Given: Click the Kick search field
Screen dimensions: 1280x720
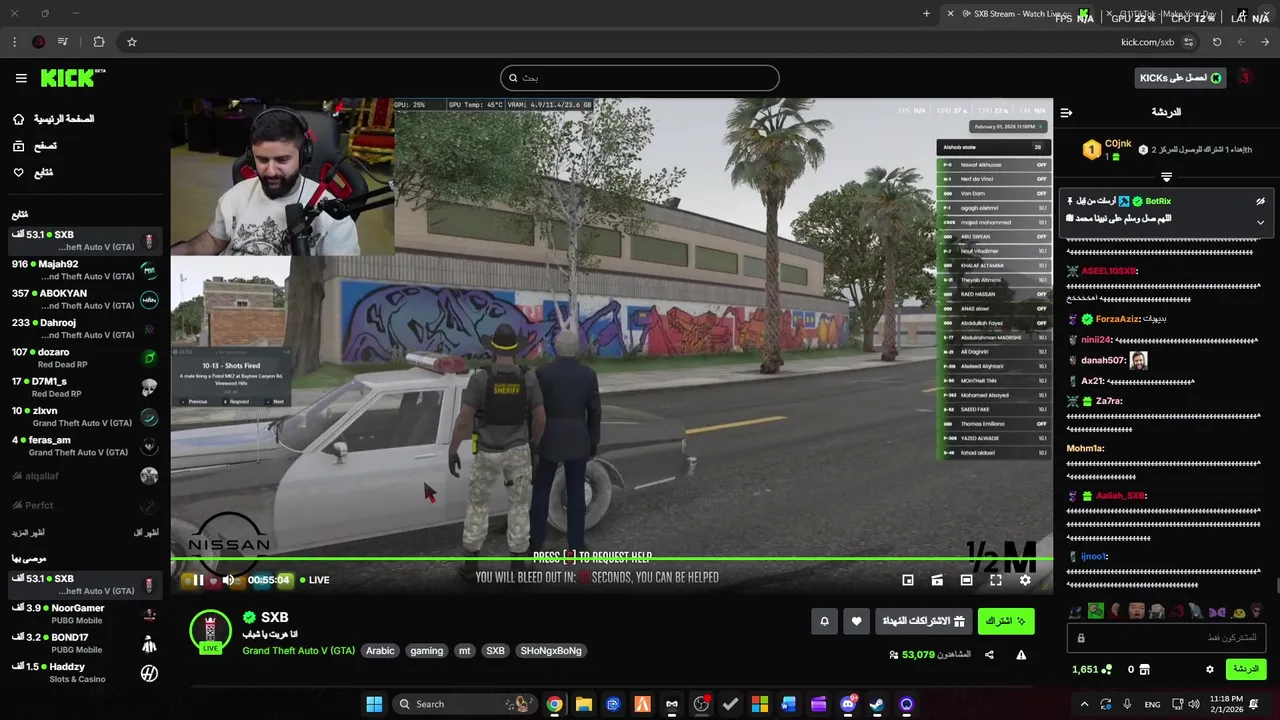Looking at the screenshot, I should tap(639, 78).
